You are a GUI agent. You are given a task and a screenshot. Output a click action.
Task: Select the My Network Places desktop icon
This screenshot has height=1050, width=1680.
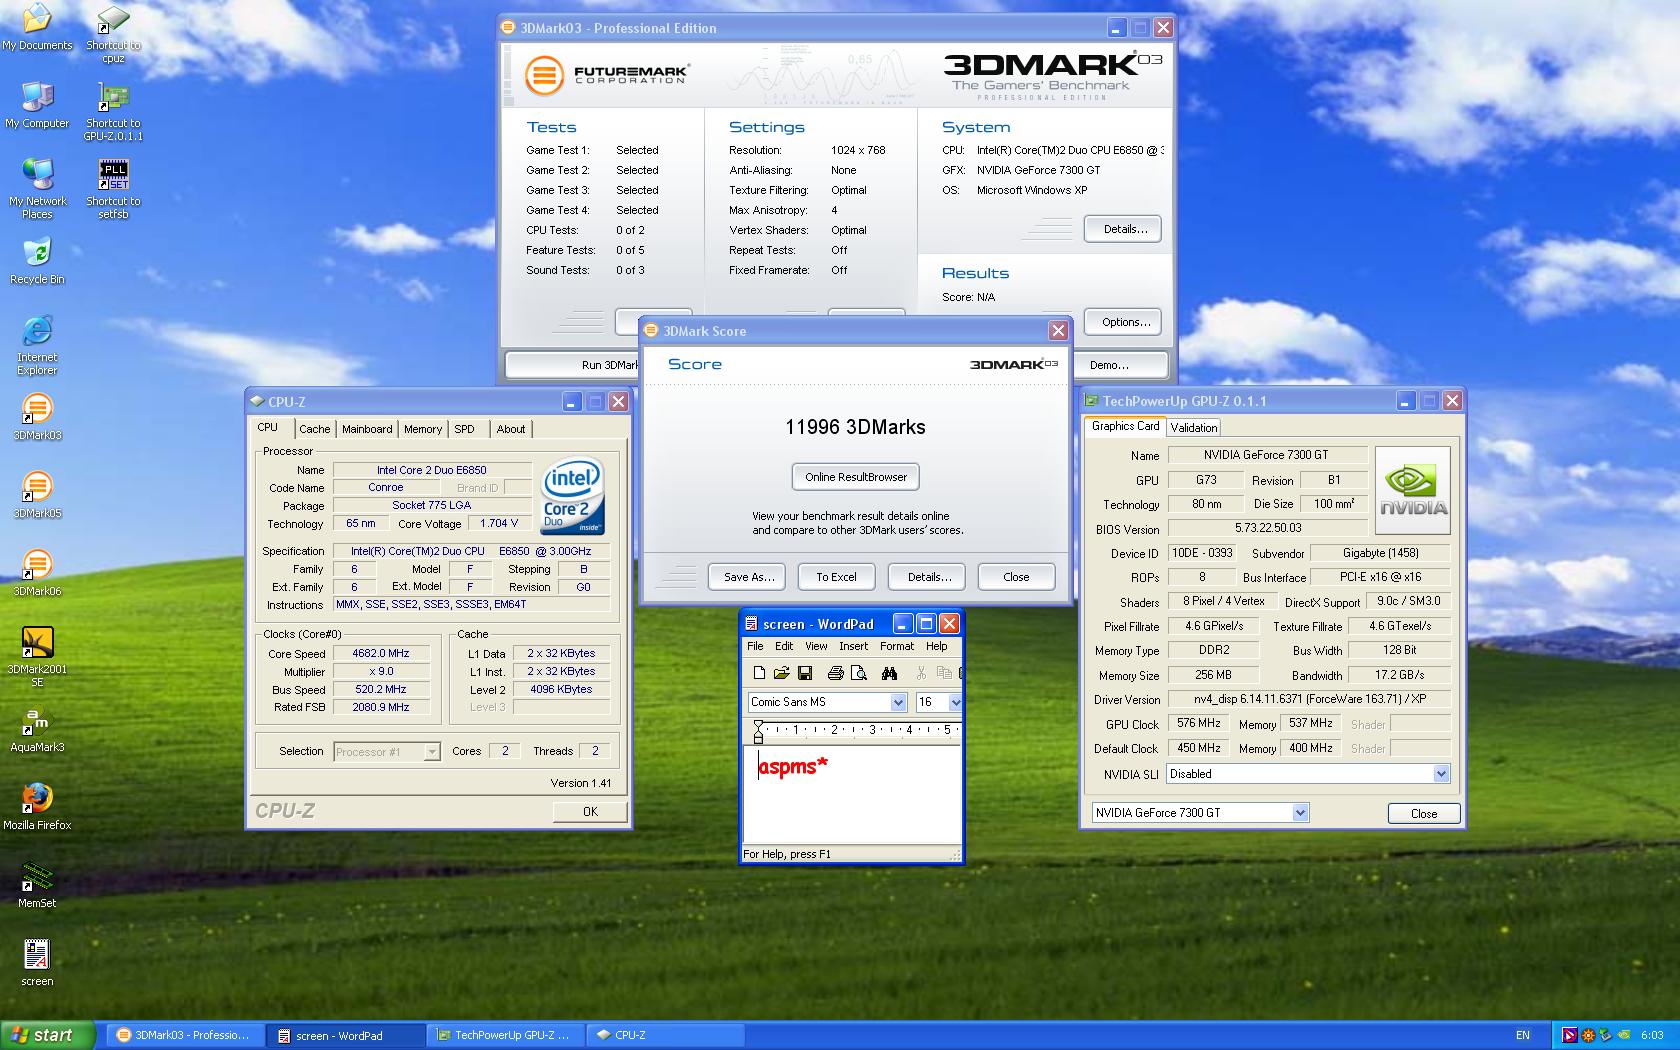37,188
